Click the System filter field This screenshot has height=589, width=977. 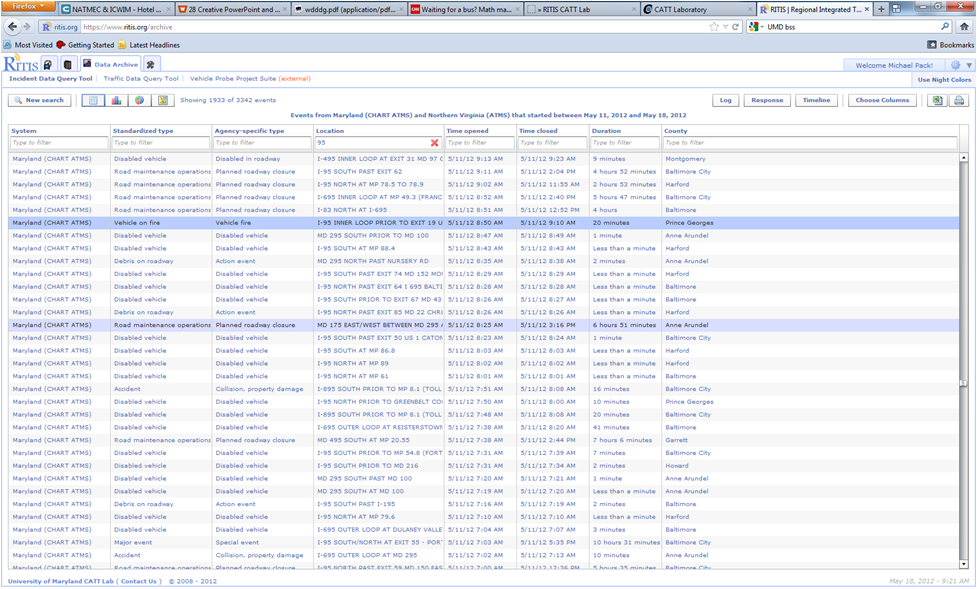click(59, 143)
